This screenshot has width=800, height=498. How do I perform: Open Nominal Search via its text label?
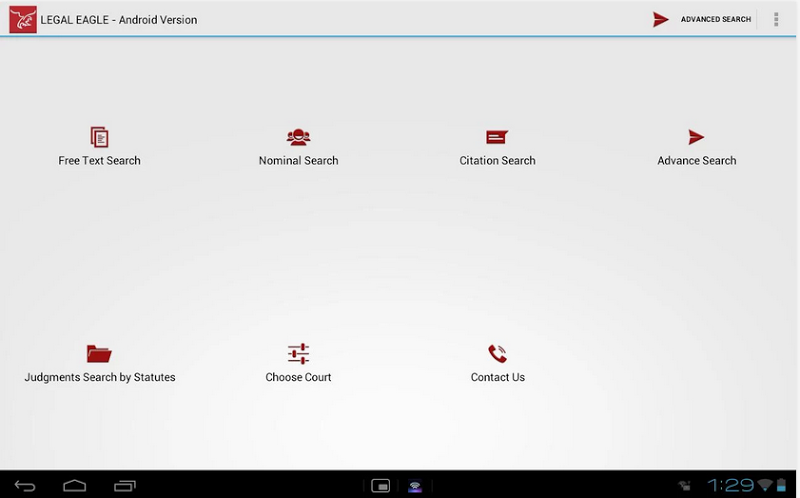tap(298, 160)
